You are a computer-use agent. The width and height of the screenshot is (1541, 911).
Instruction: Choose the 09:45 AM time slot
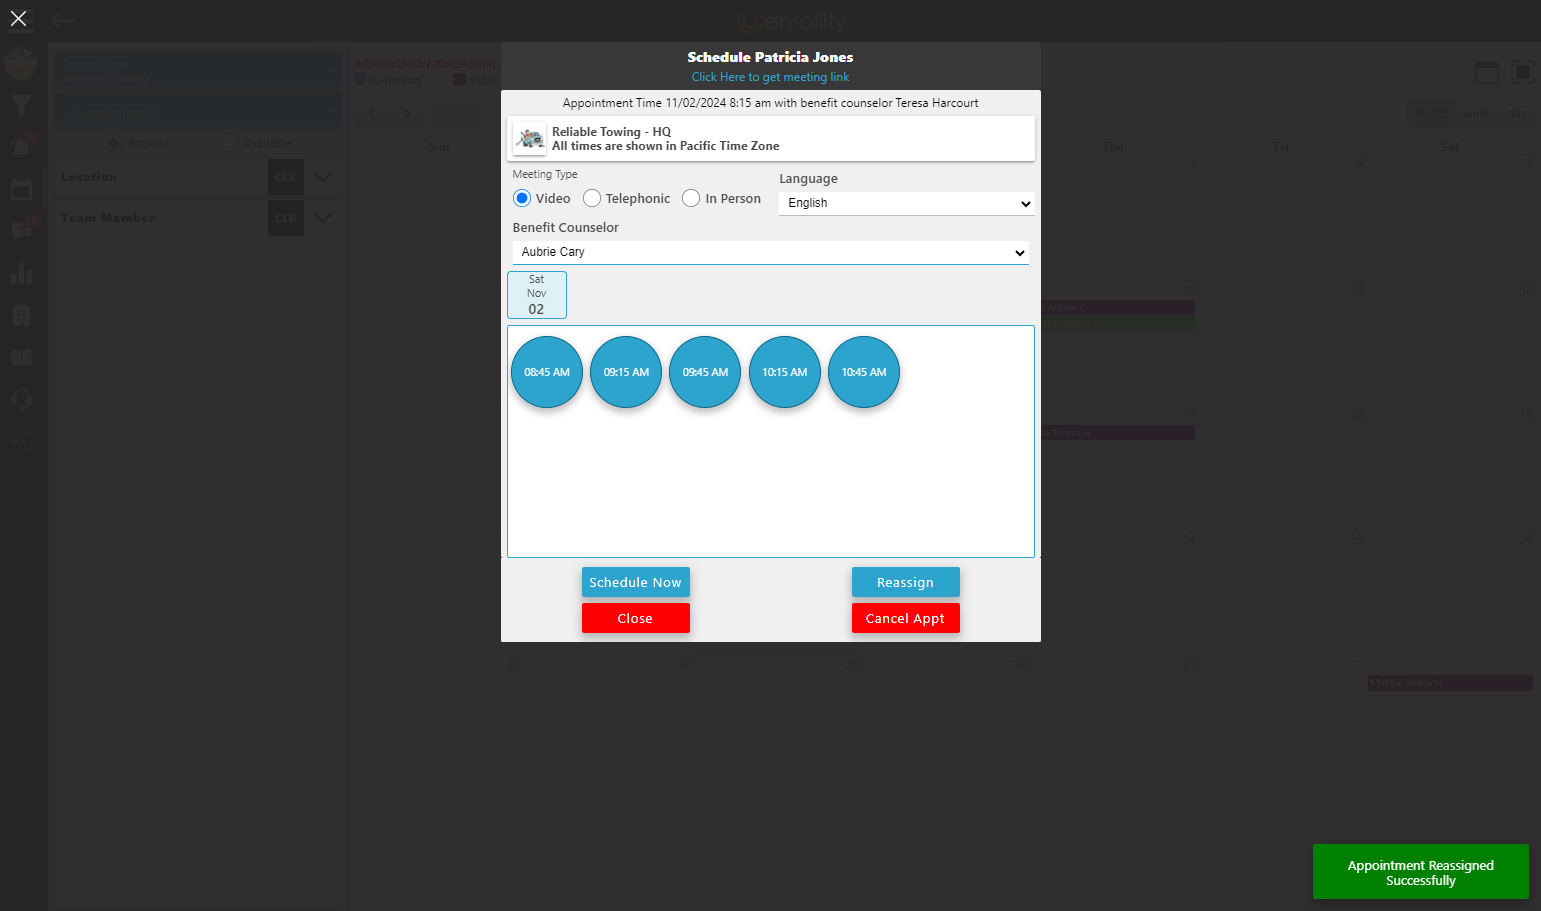(x=705, y=372)
